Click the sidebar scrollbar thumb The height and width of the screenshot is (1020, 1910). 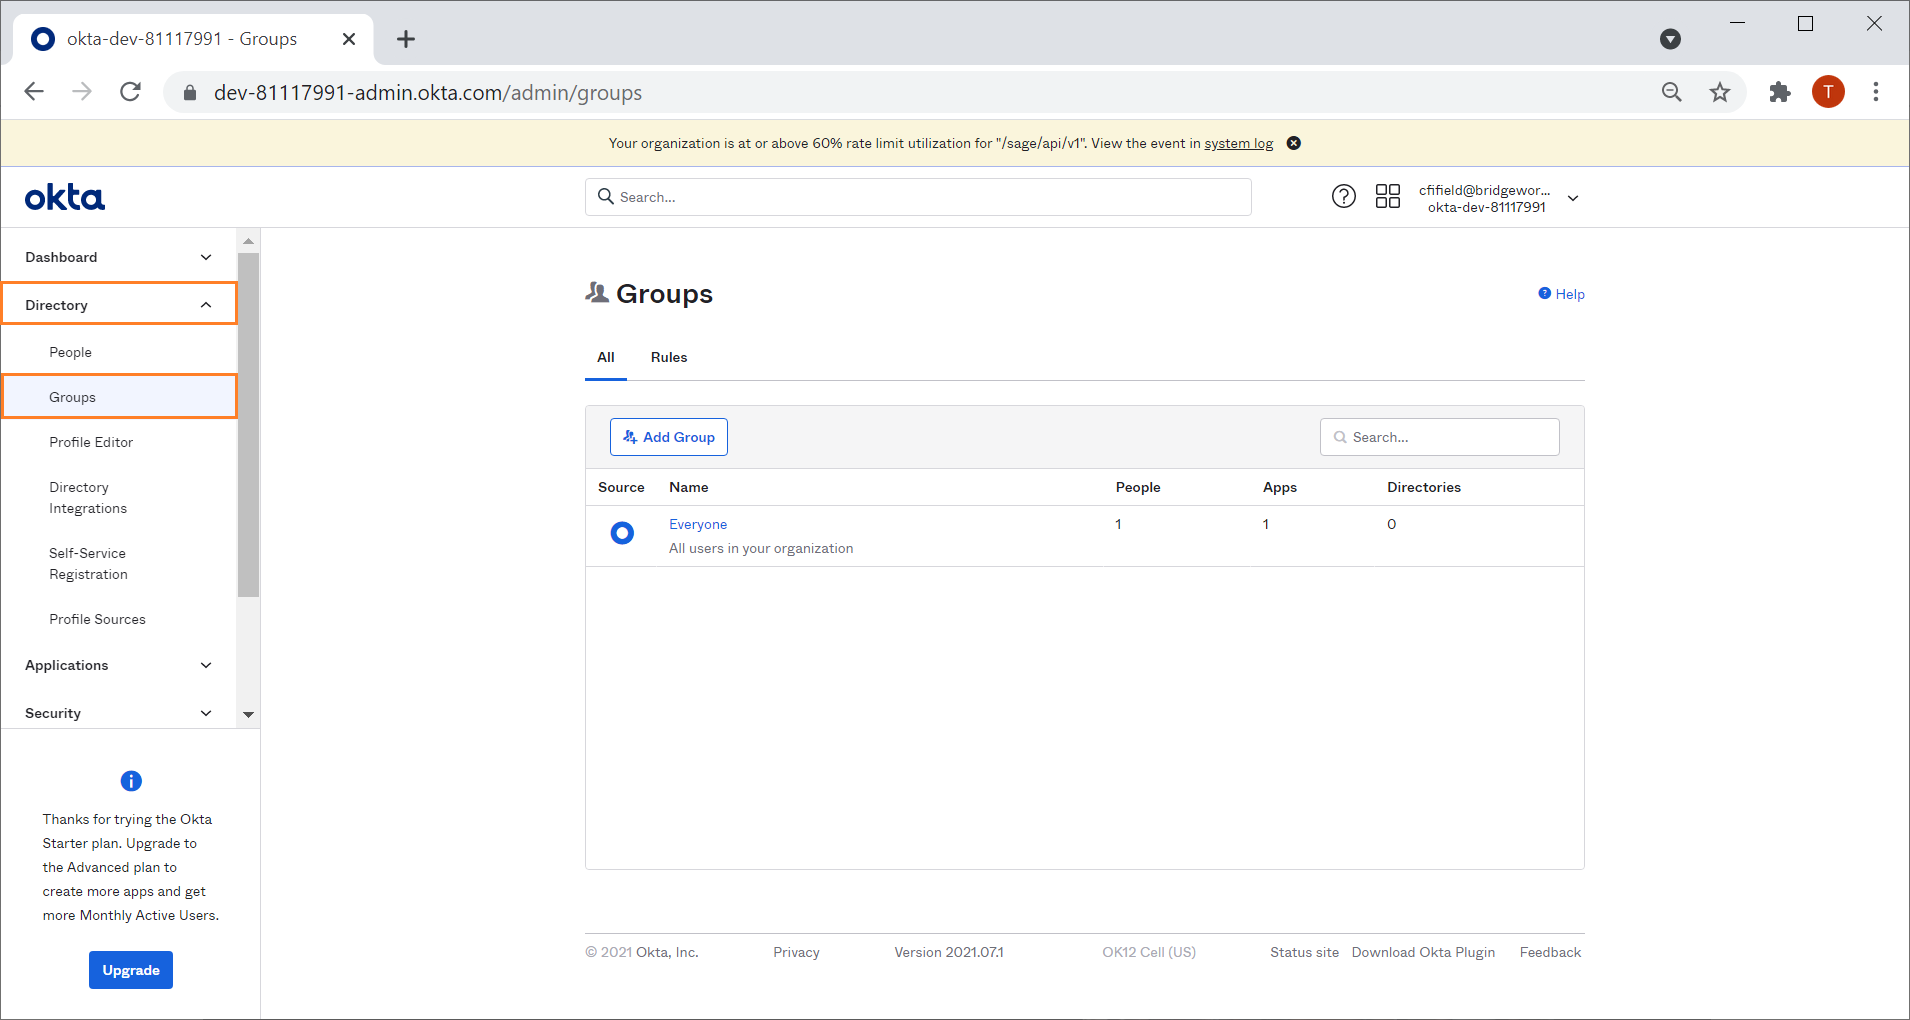point(248,425)
